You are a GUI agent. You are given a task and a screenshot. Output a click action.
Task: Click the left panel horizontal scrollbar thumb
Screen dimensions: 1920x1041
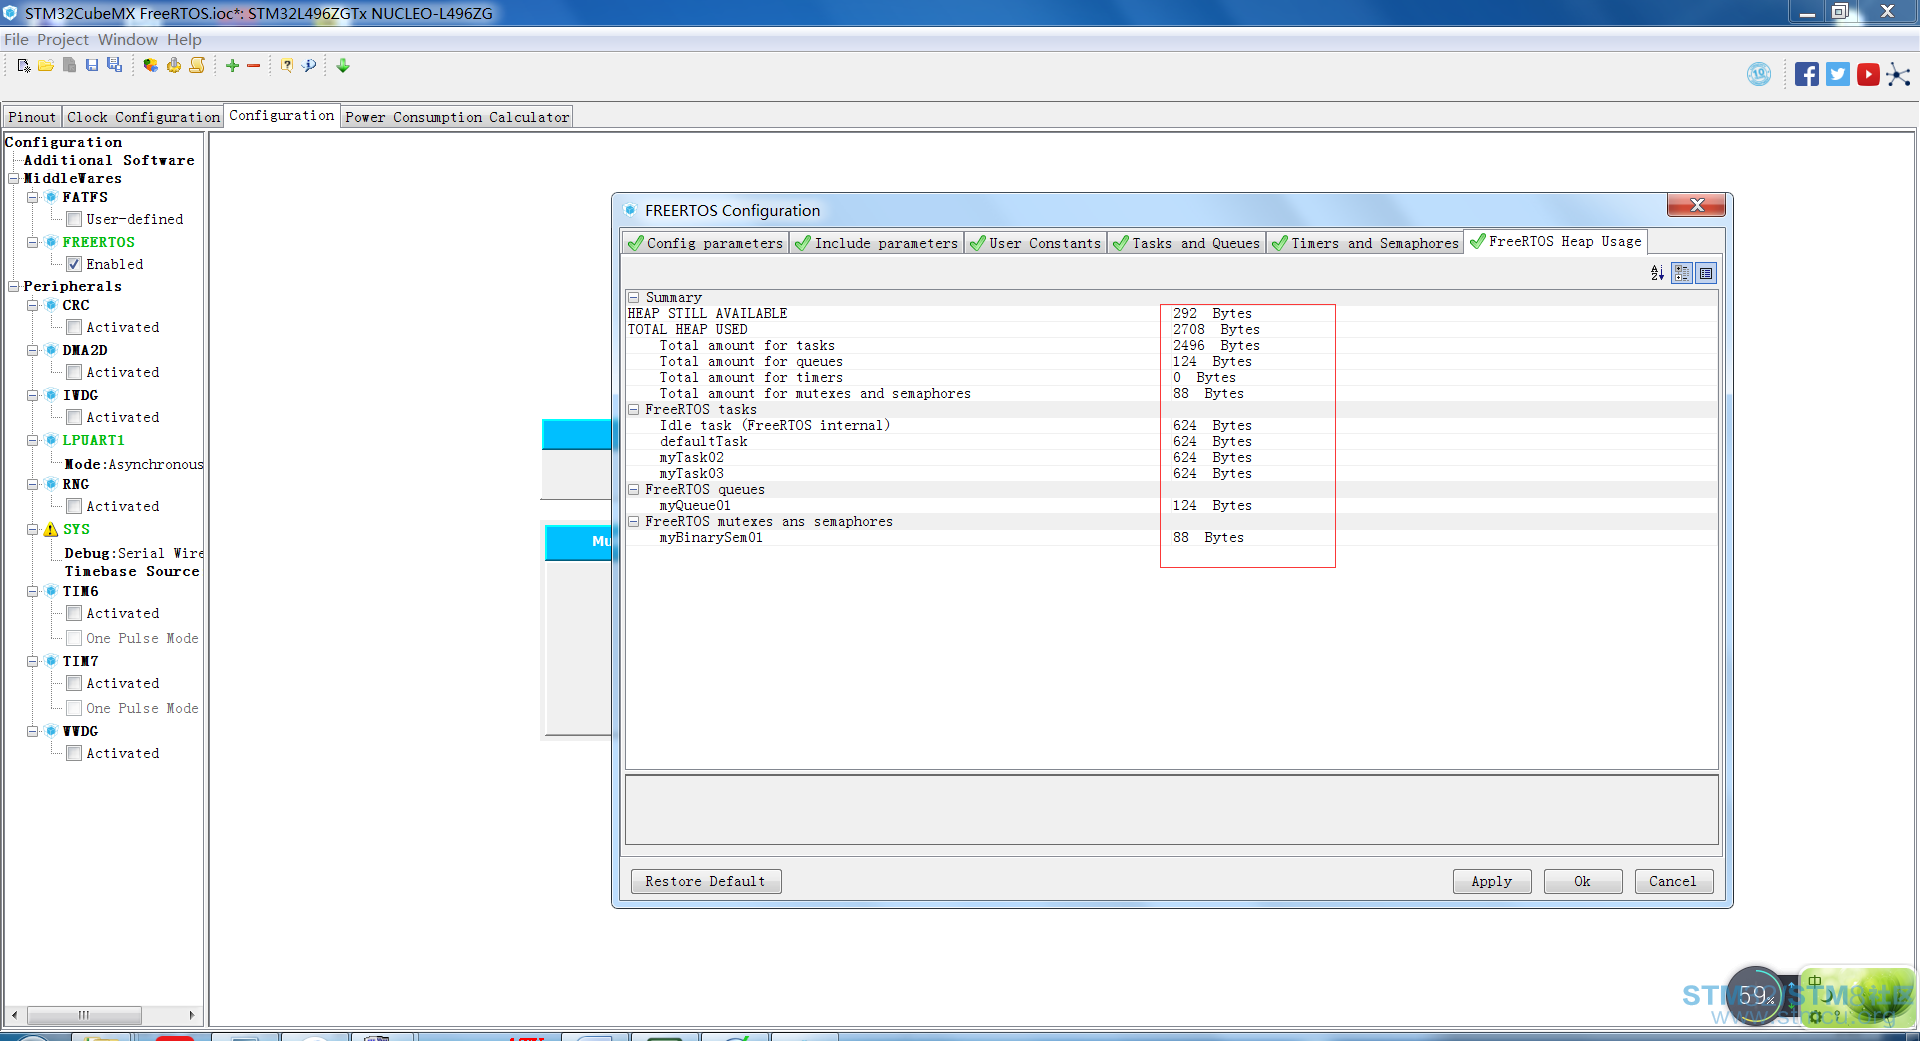[x=84, y=1015]
